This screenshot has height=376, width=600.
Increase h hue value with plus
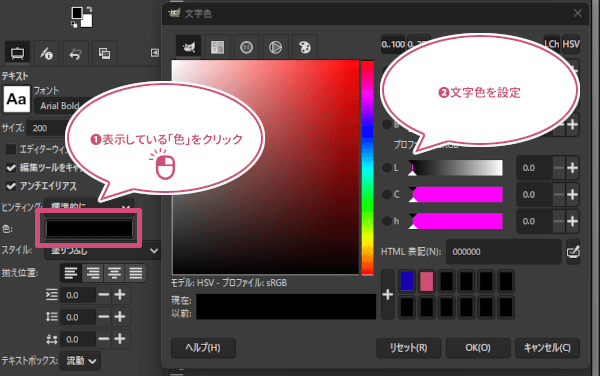[572, 221]
